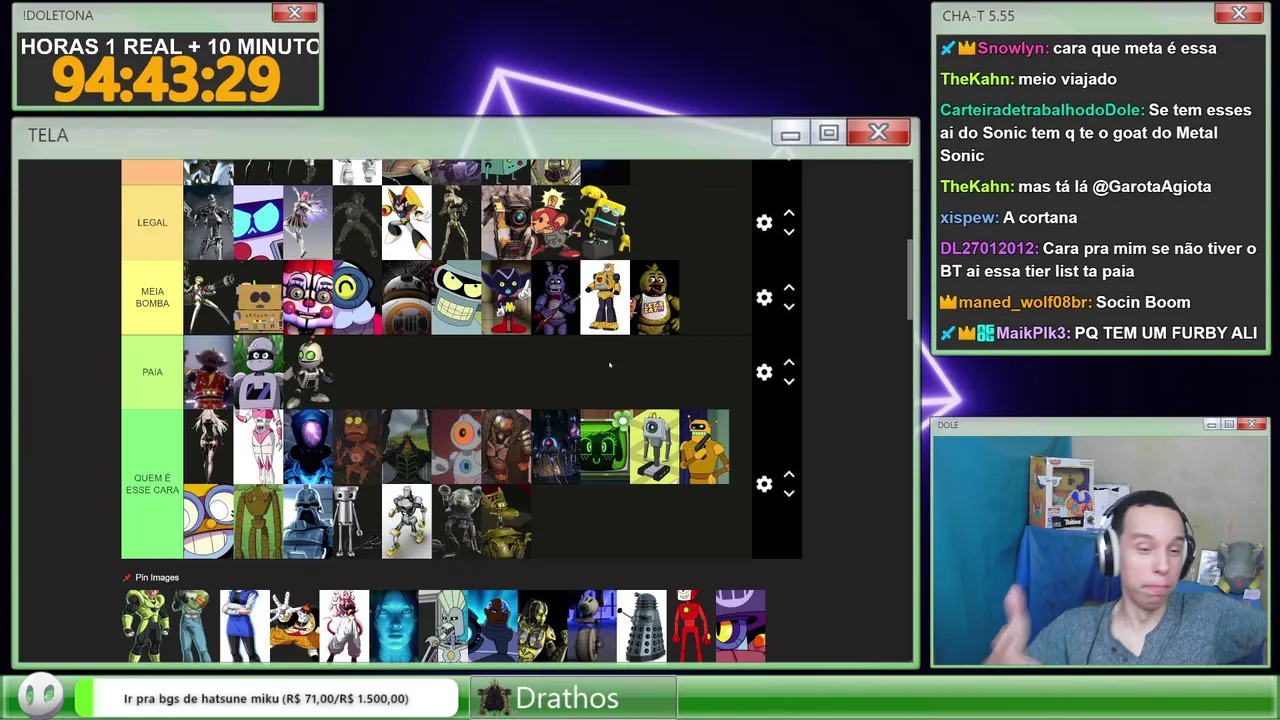The height and width of the screenshot is (720, 1280).
Task: Pick the red monkey image in LEGAL
Action: (x=556, y=222)
